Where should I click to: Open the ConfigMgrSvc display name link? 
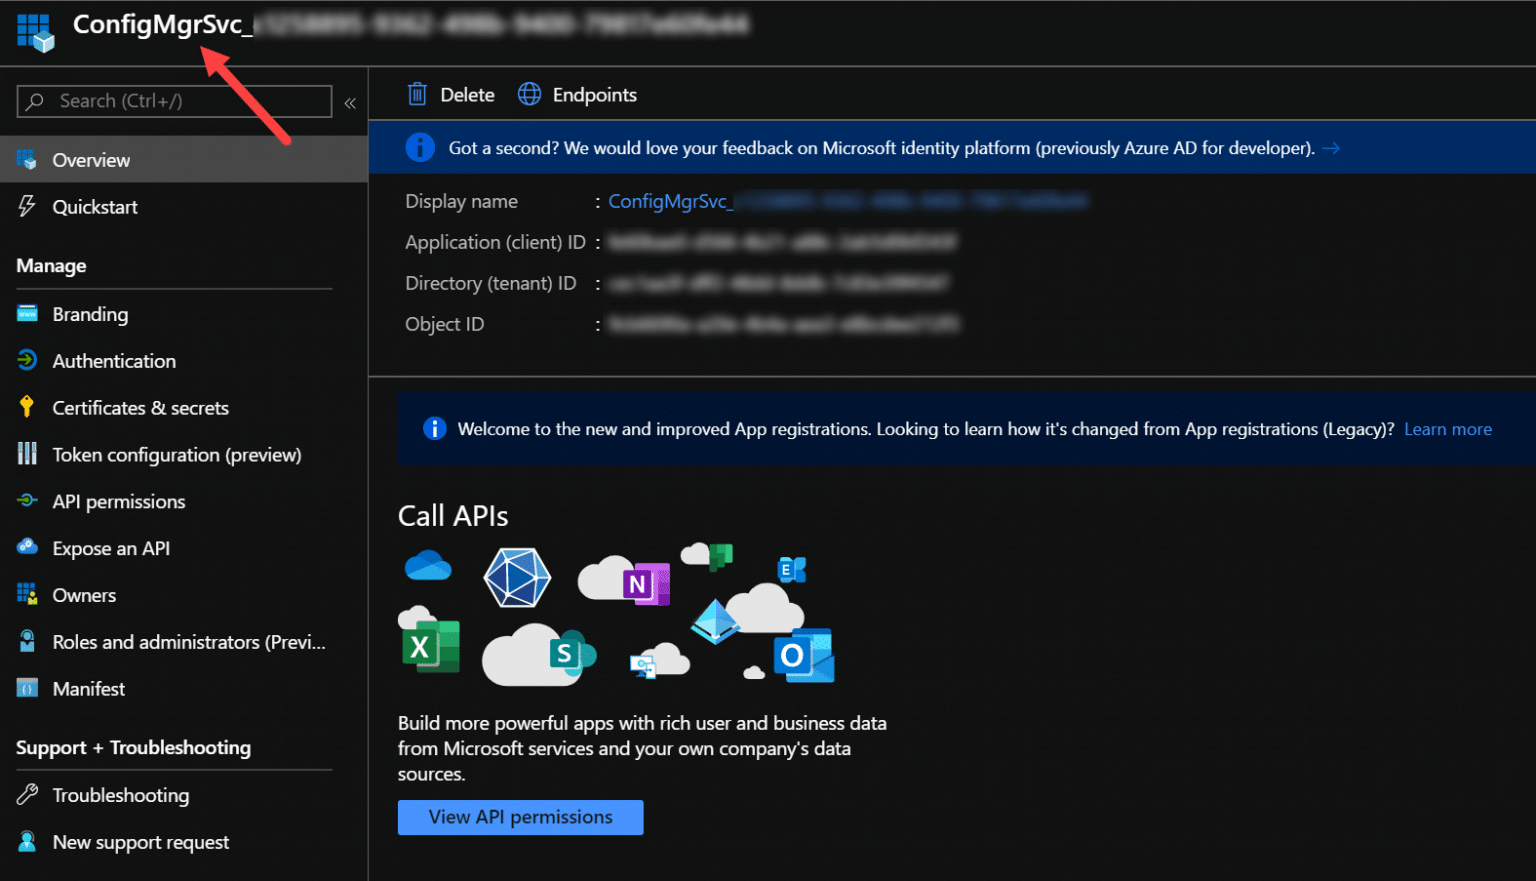click(x=668, y=201)
